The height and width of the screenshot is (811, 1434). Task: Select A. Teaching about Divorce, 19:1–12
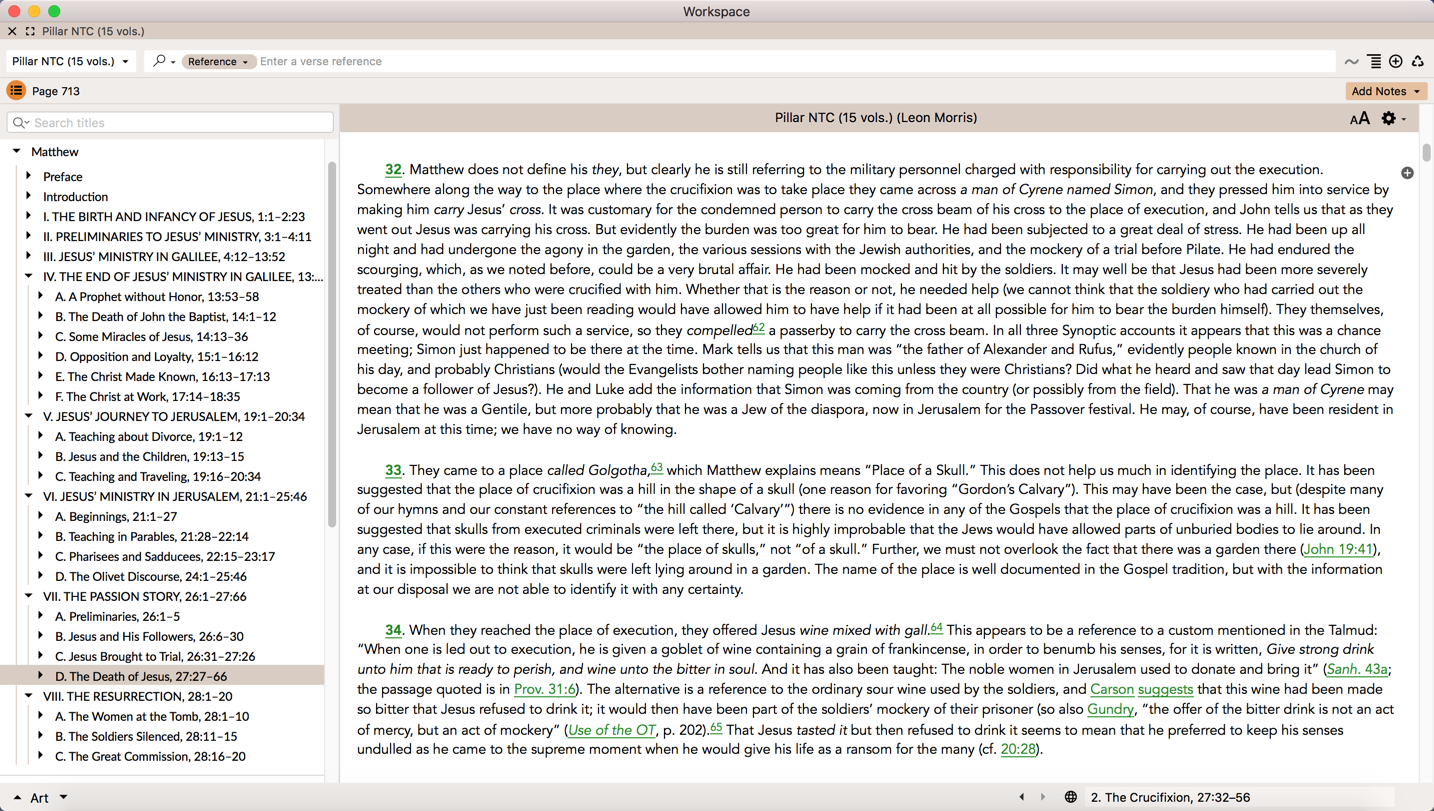149,436
